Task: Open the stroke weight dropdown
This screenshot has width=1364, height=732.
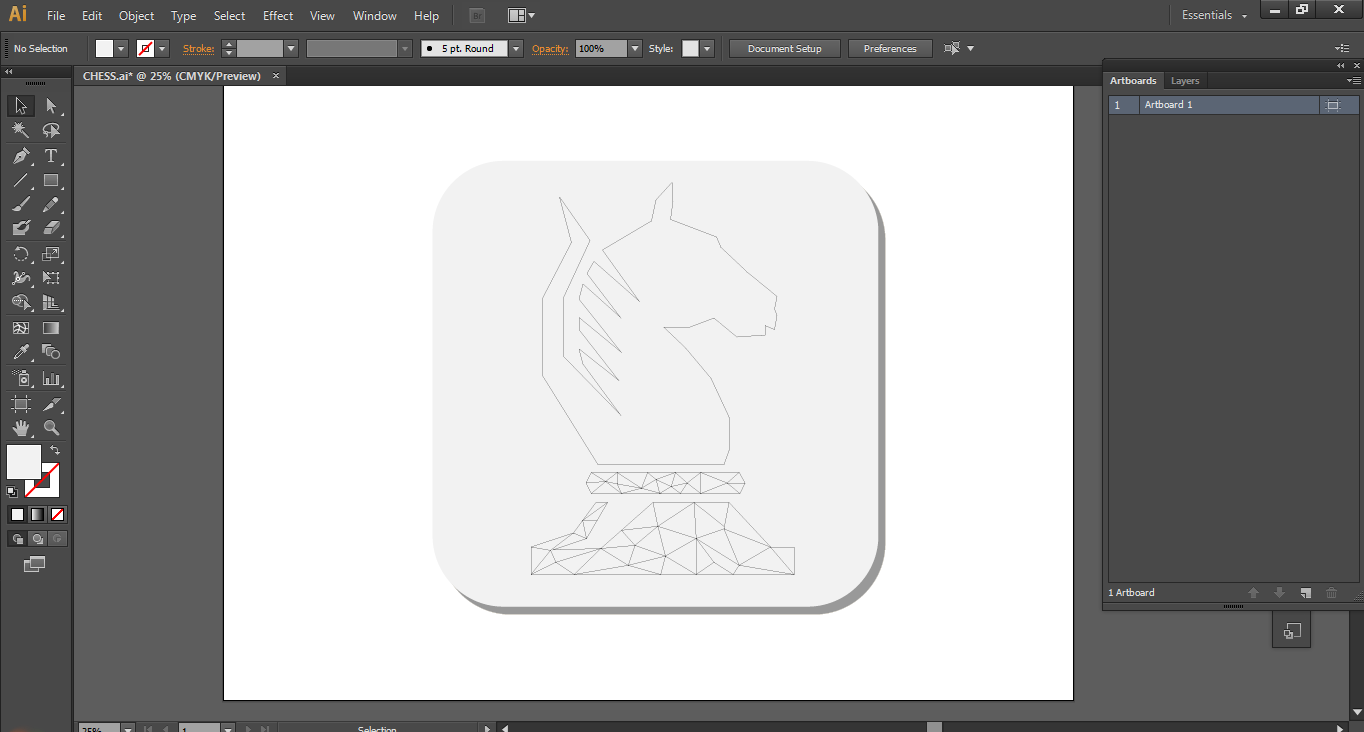Action: 291,48
